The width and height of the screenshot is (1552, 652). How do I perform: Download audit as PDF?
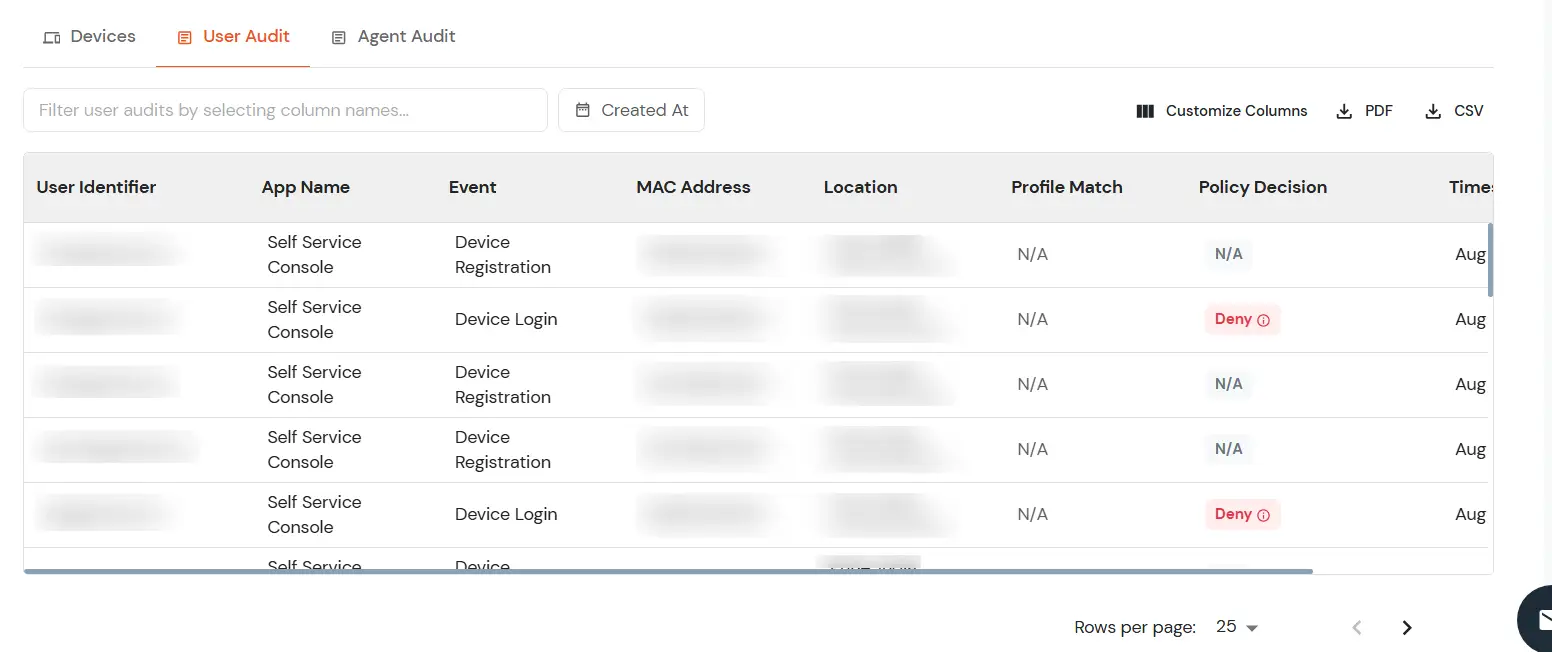coord(1365,111)
